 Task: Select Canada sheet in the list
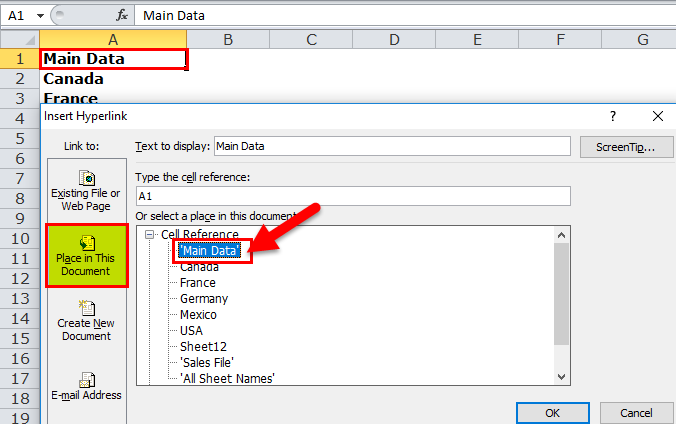click(x=200, y=267)
